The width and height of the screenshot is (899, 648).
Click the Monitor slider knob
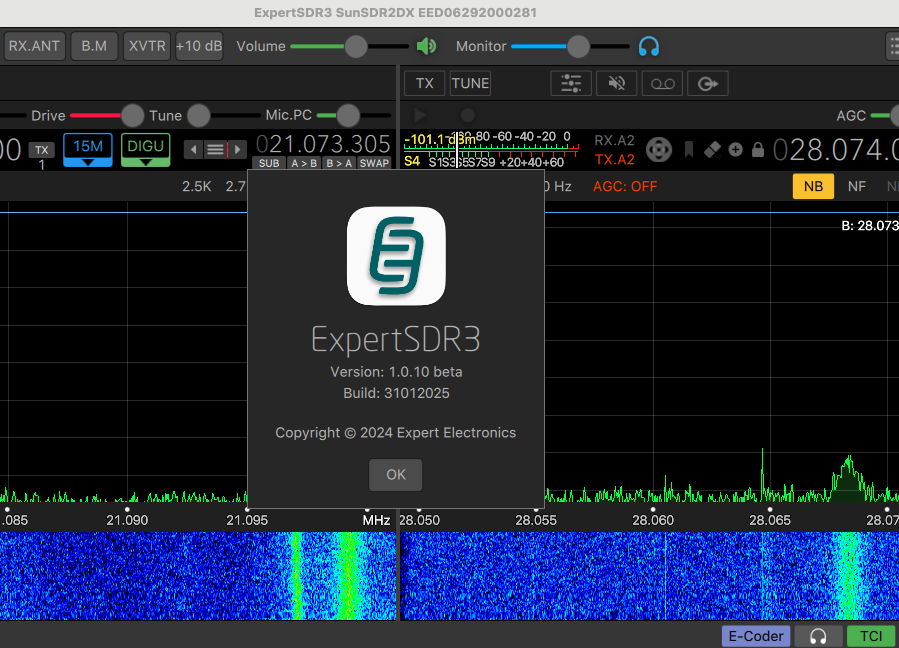tap(578, 46)
